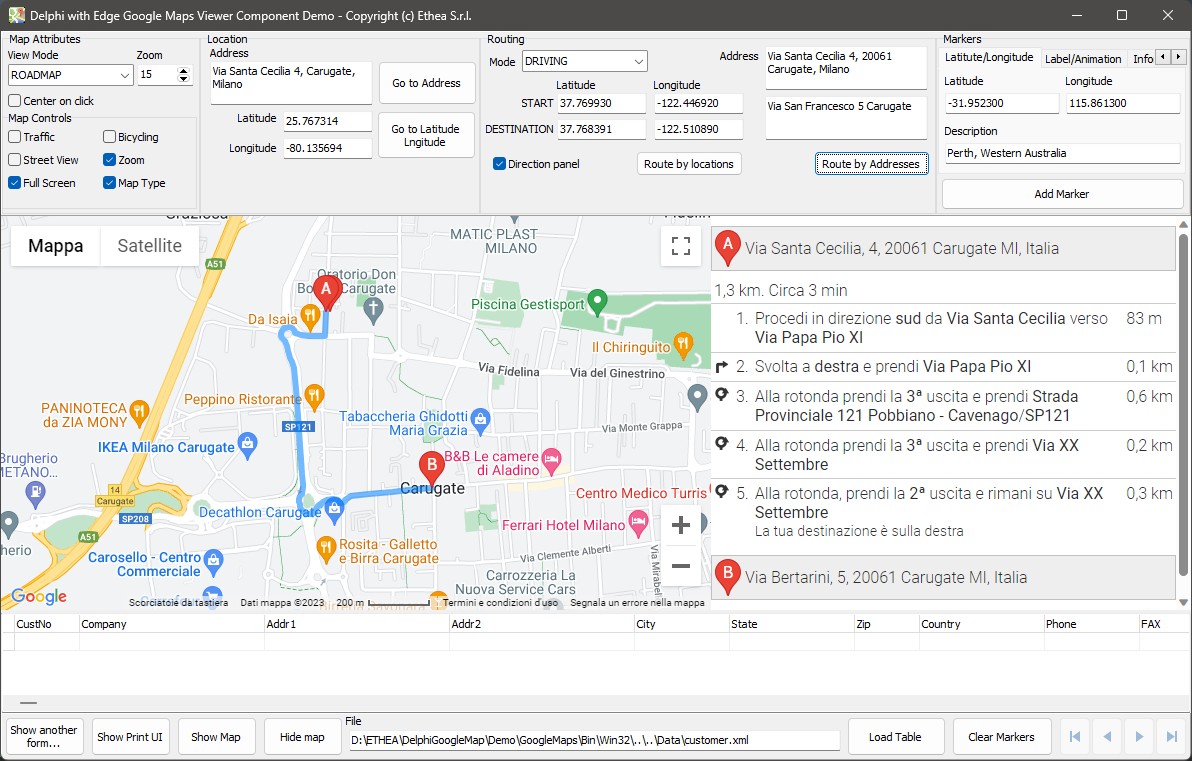The height and width of the screenshot is (761, 1192).
Task: Click the Google logo on the map
Action: 39,597
